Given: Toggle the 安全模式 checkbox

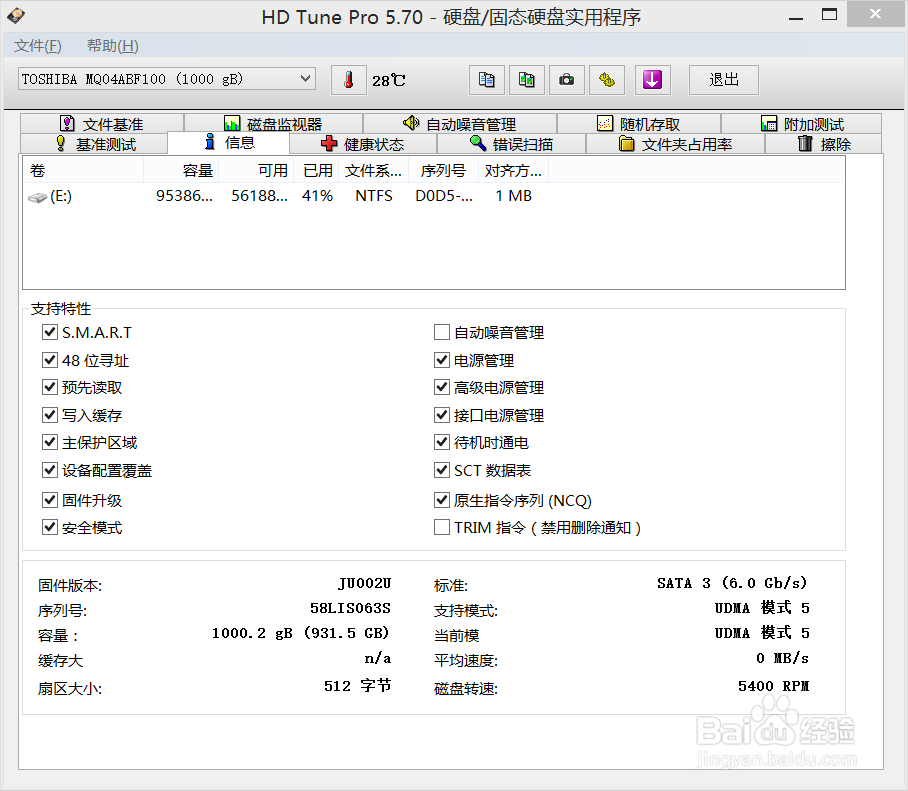Looking at the screenshot, I should (50, 527).
